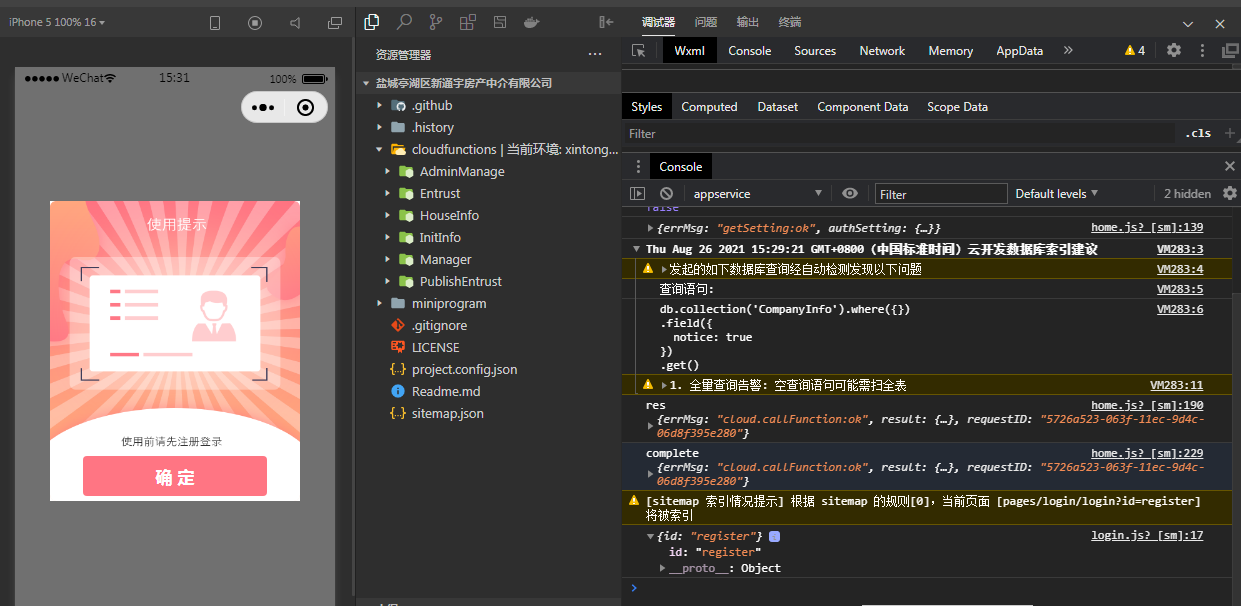The height and width of the screenshot is (606, 1241).
Task: Show more debugger tabs with double chevron
Action: pyautogui.click(x=1068, y=50)
